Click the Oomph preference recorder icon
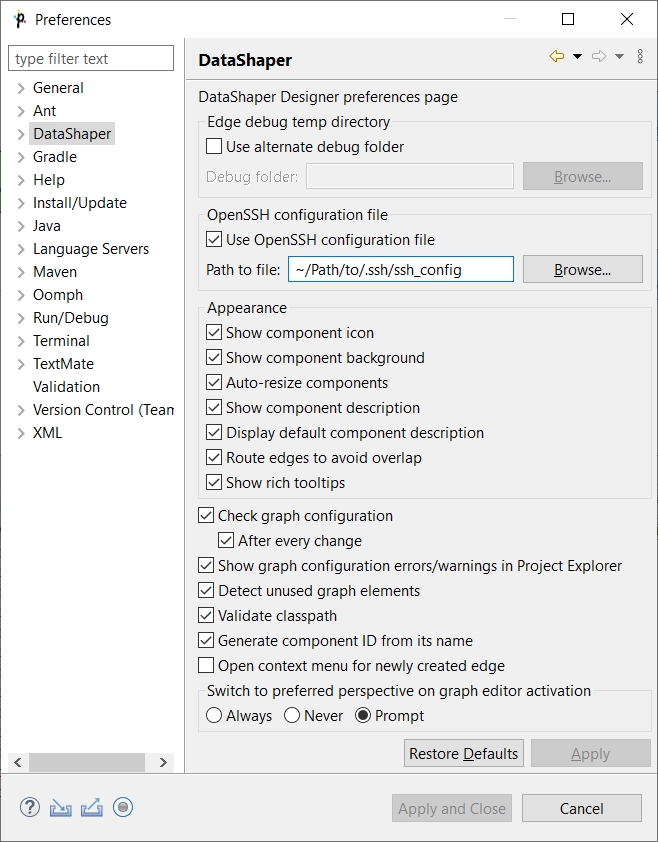Viewport: 658px width, 842px height. click(x=123, y=807)
